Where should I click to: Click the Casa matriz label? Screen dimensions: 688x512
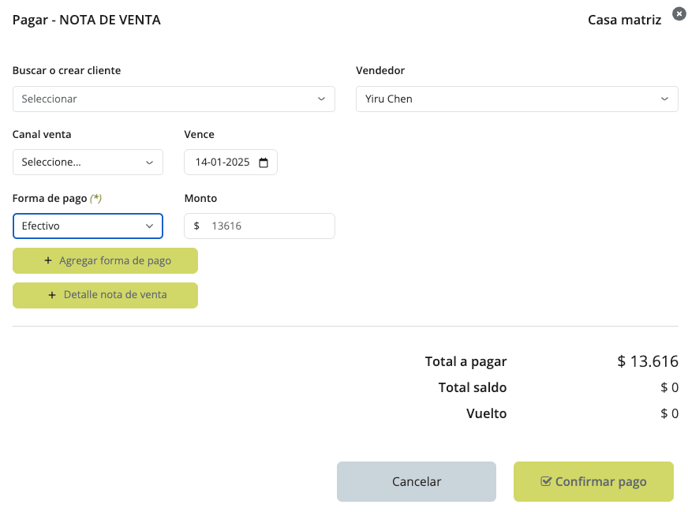click(x=624, y=20)
